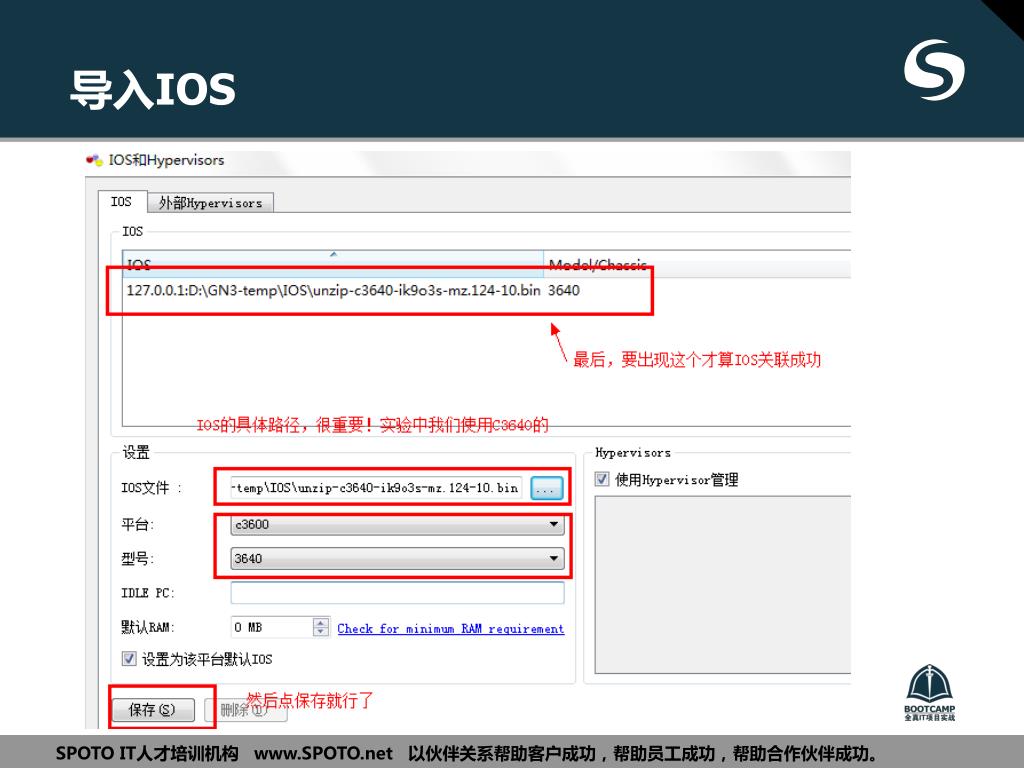Click the 3640 model cell in the list
The height and width of the screenshot is (768, 1024).
(x=564, y=291)
